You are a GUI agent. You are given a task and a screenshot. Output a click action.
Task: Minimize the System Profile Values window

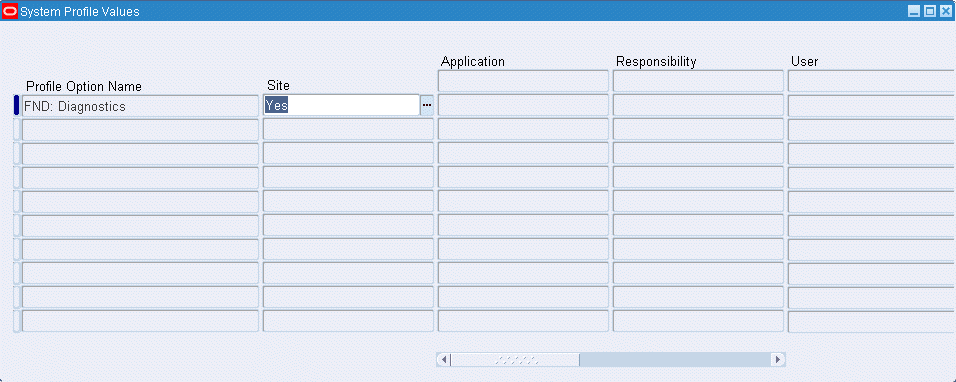pos(914,11)
